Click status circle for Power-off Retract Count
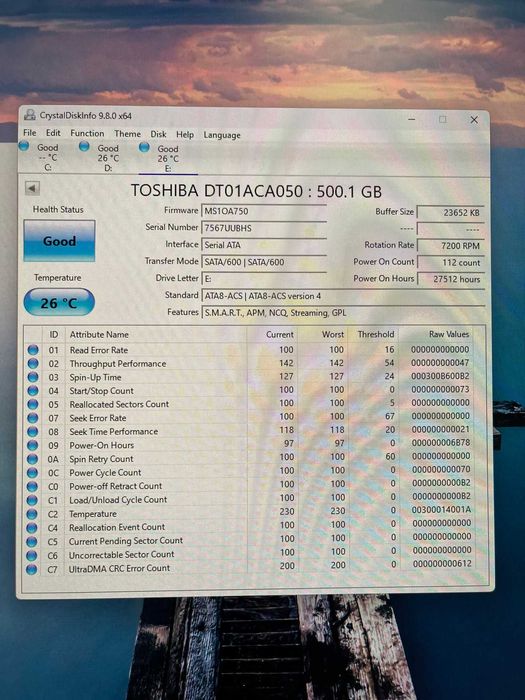The image size is (525, 700). click(32, 486)
